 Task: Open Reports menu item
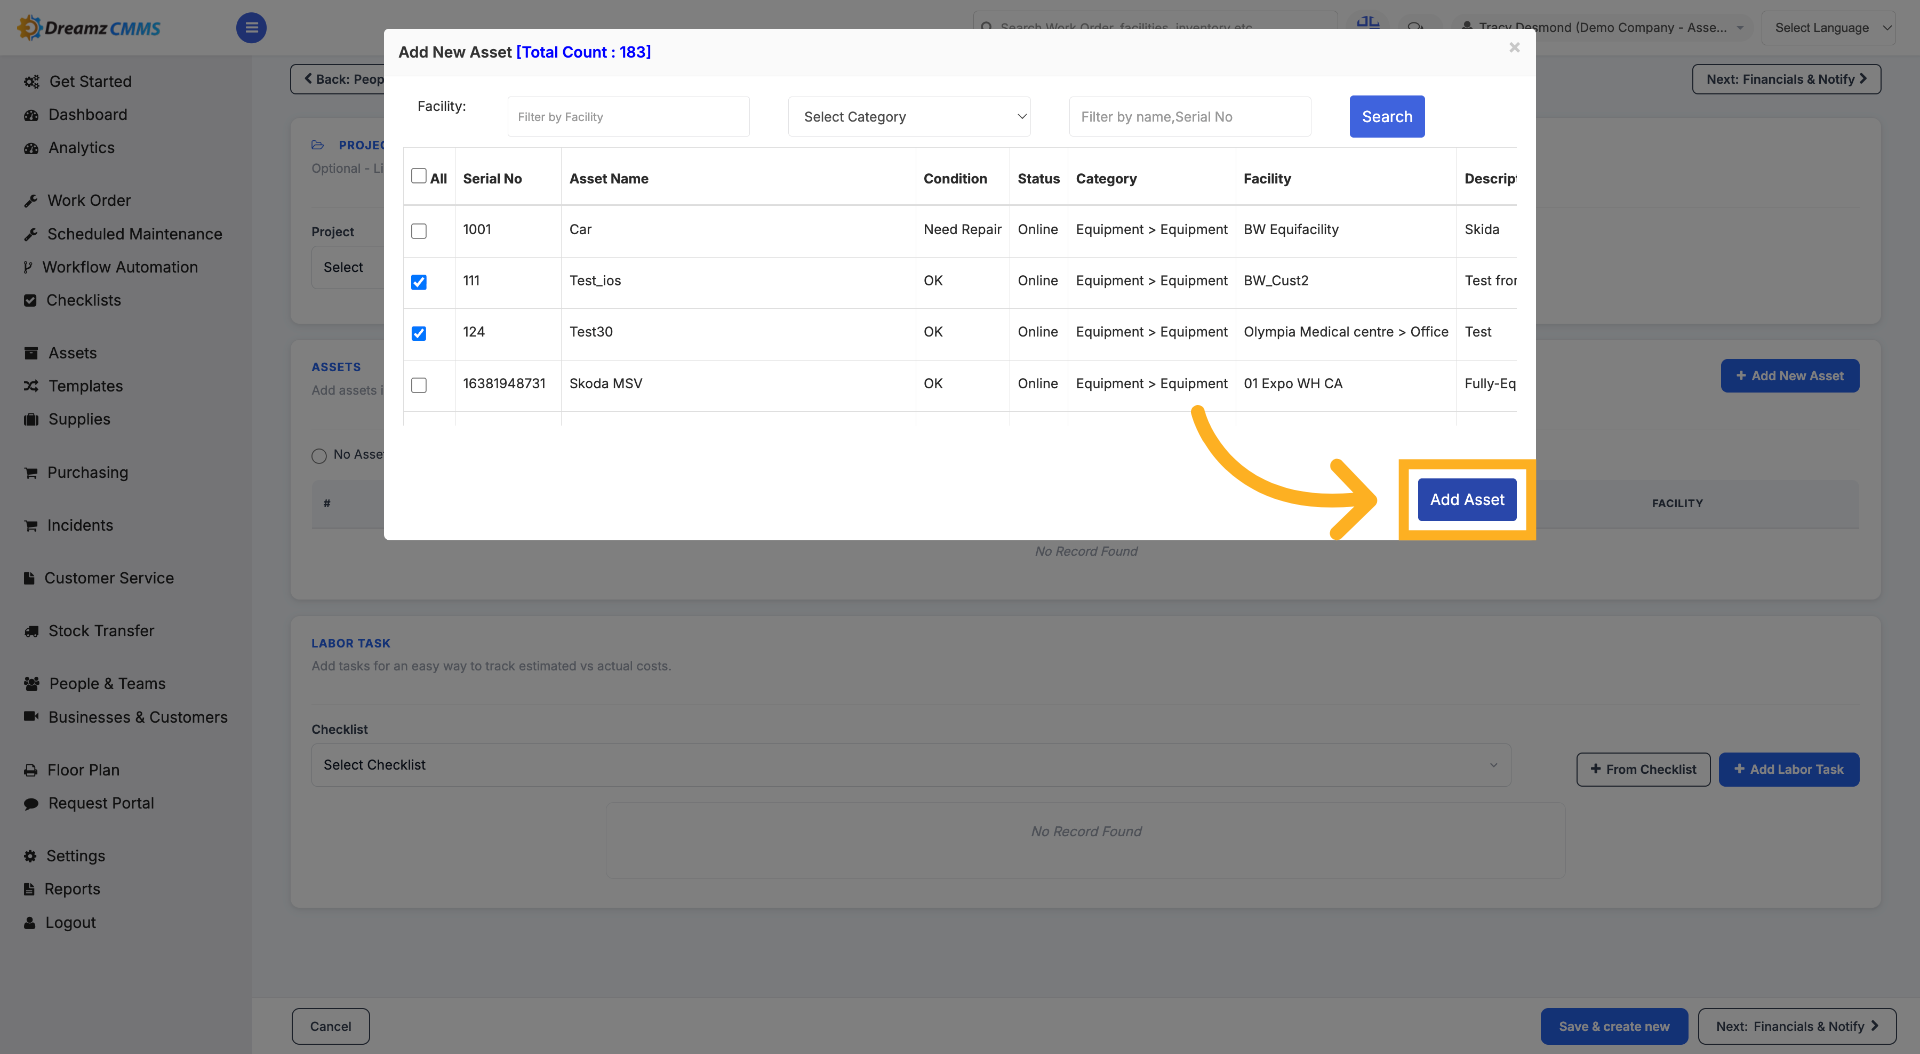pos(72,889)
